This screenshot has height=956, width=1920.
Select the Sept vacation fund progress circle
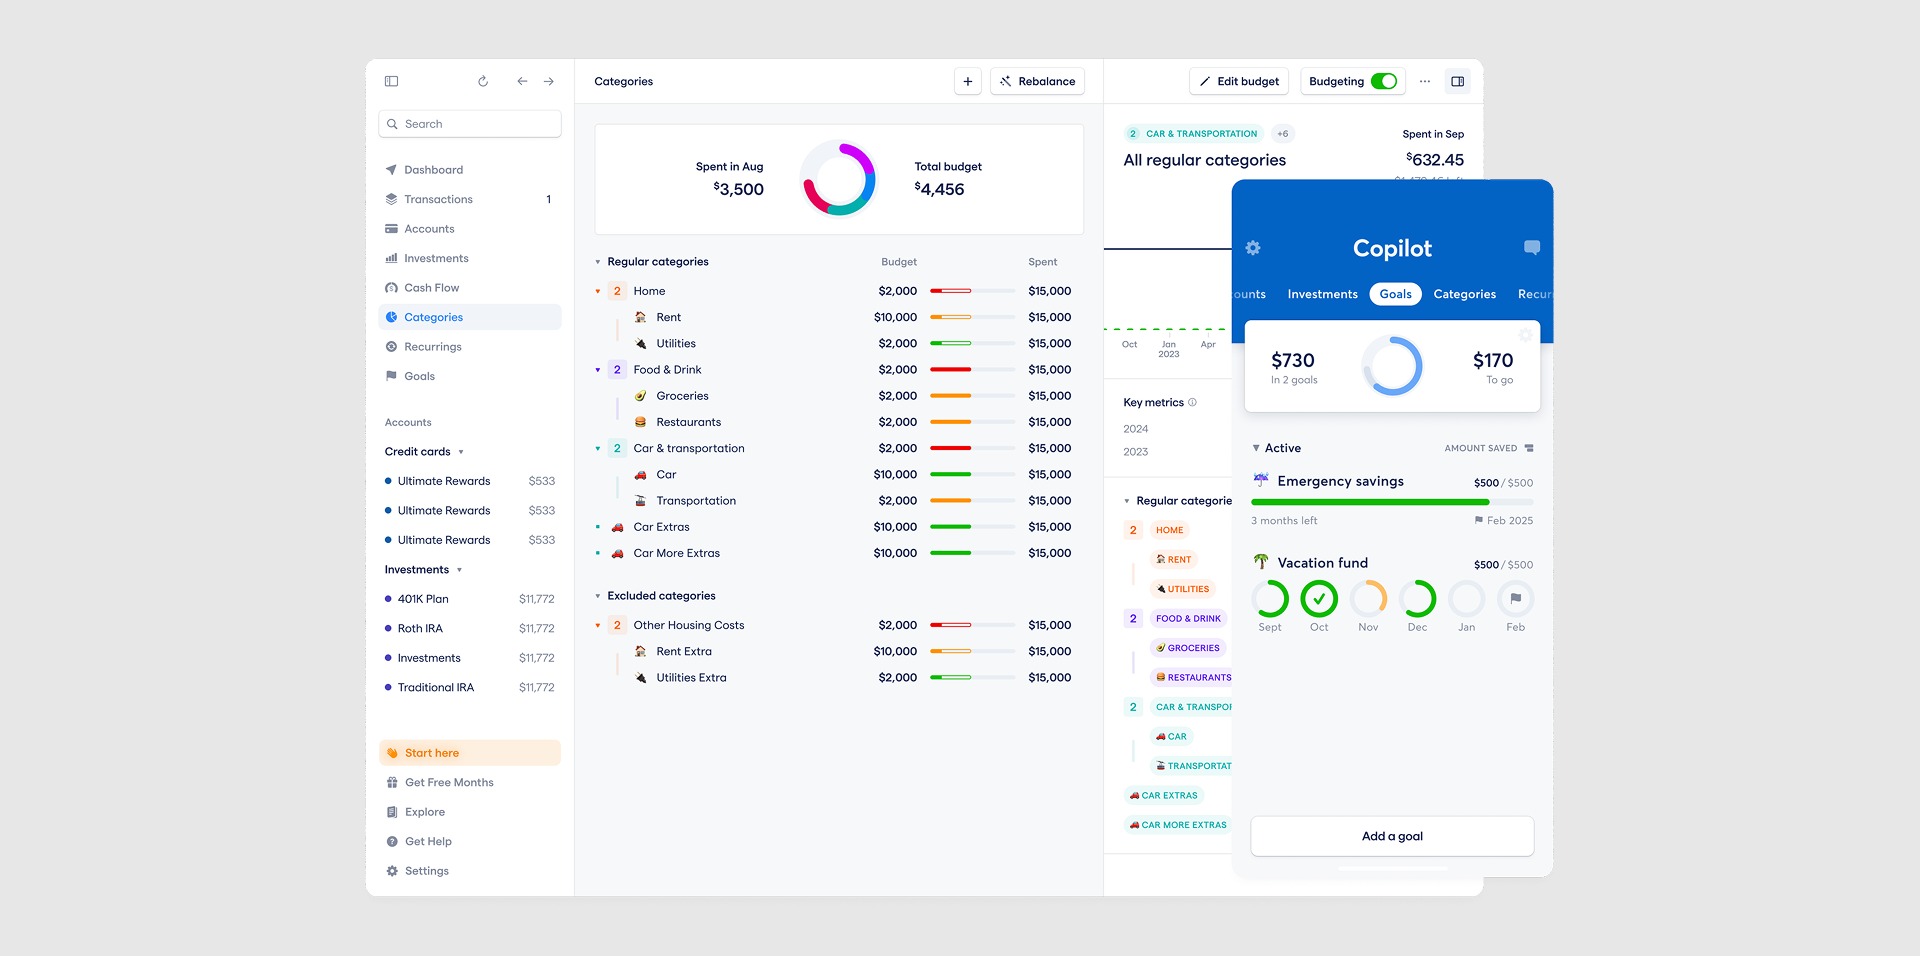[1270, 599]
